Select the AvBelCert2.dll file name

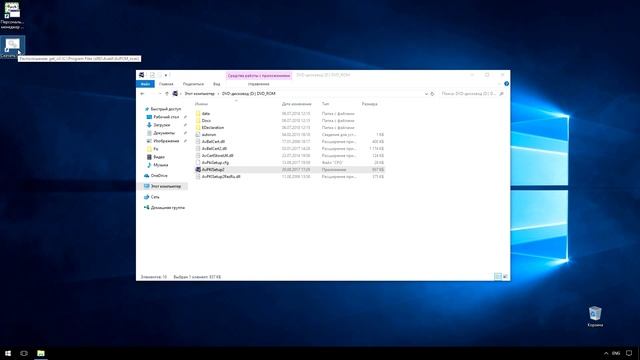214,149
